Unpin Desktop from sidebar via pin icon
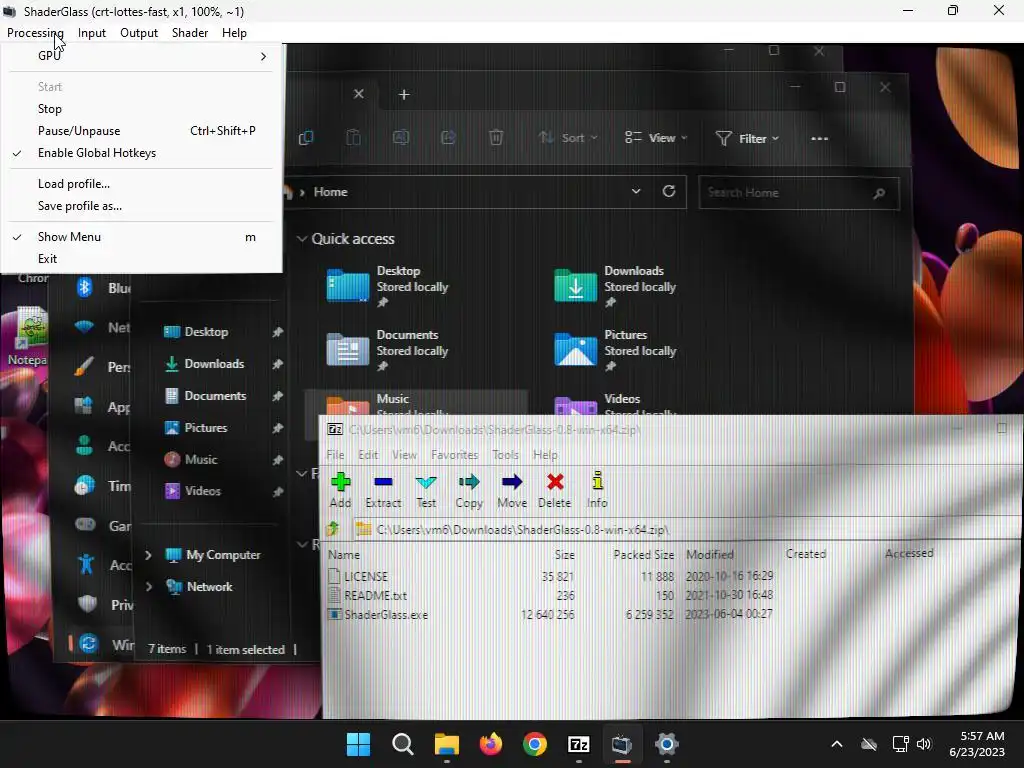The image size is (1024, 768). tap(278, 332)
